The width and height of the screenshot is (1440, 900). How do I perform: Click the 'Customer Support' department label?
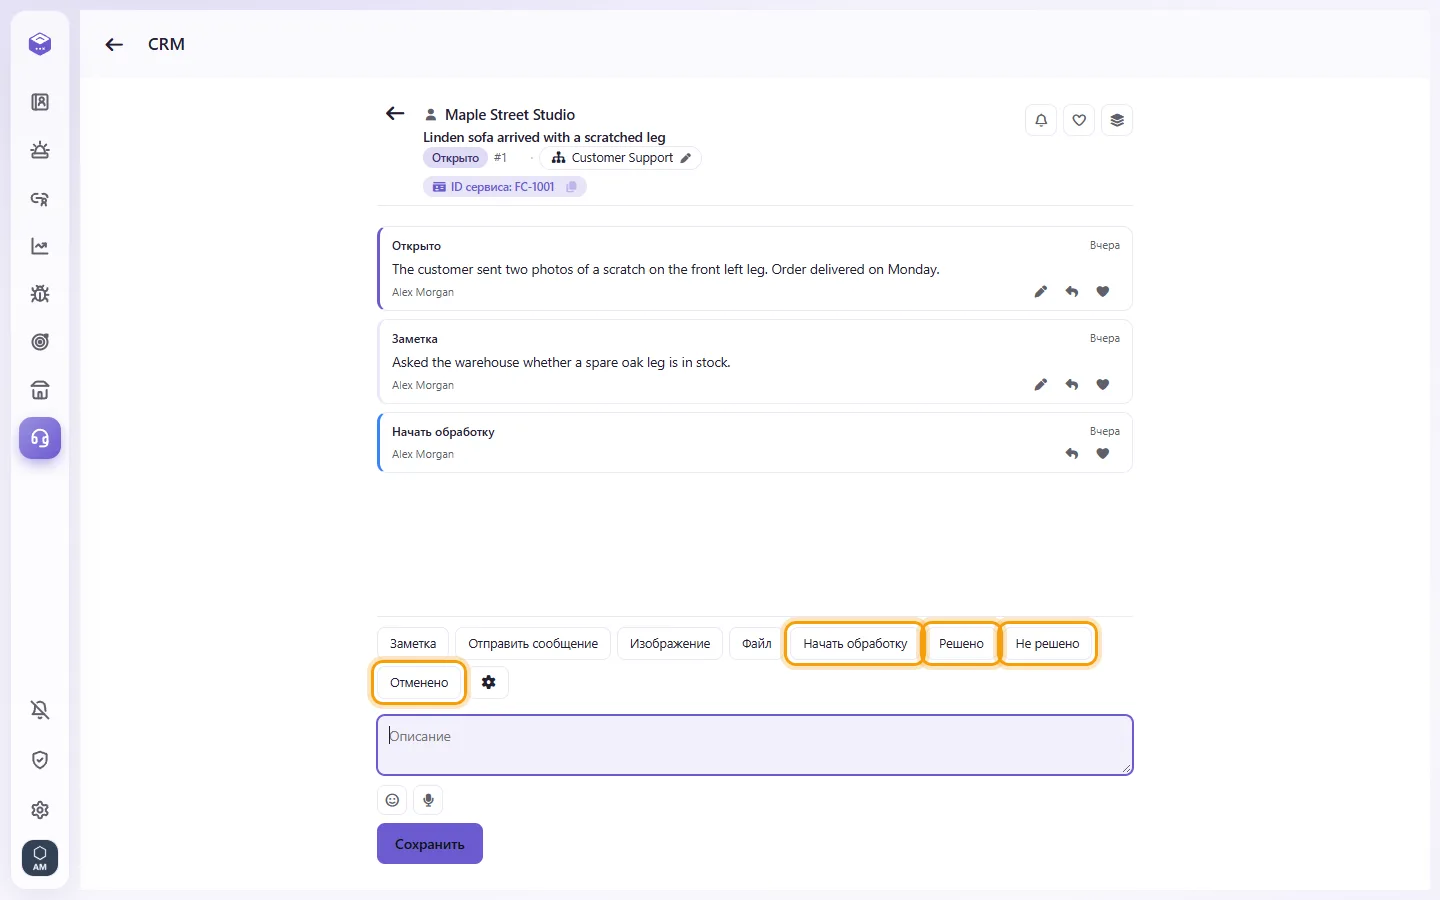[622, 158]
